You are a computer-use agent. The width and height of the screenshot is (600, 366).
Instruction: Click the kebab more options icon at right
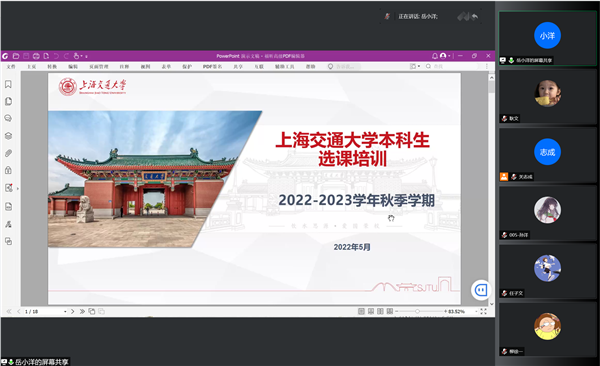click(x=486, y=66)
